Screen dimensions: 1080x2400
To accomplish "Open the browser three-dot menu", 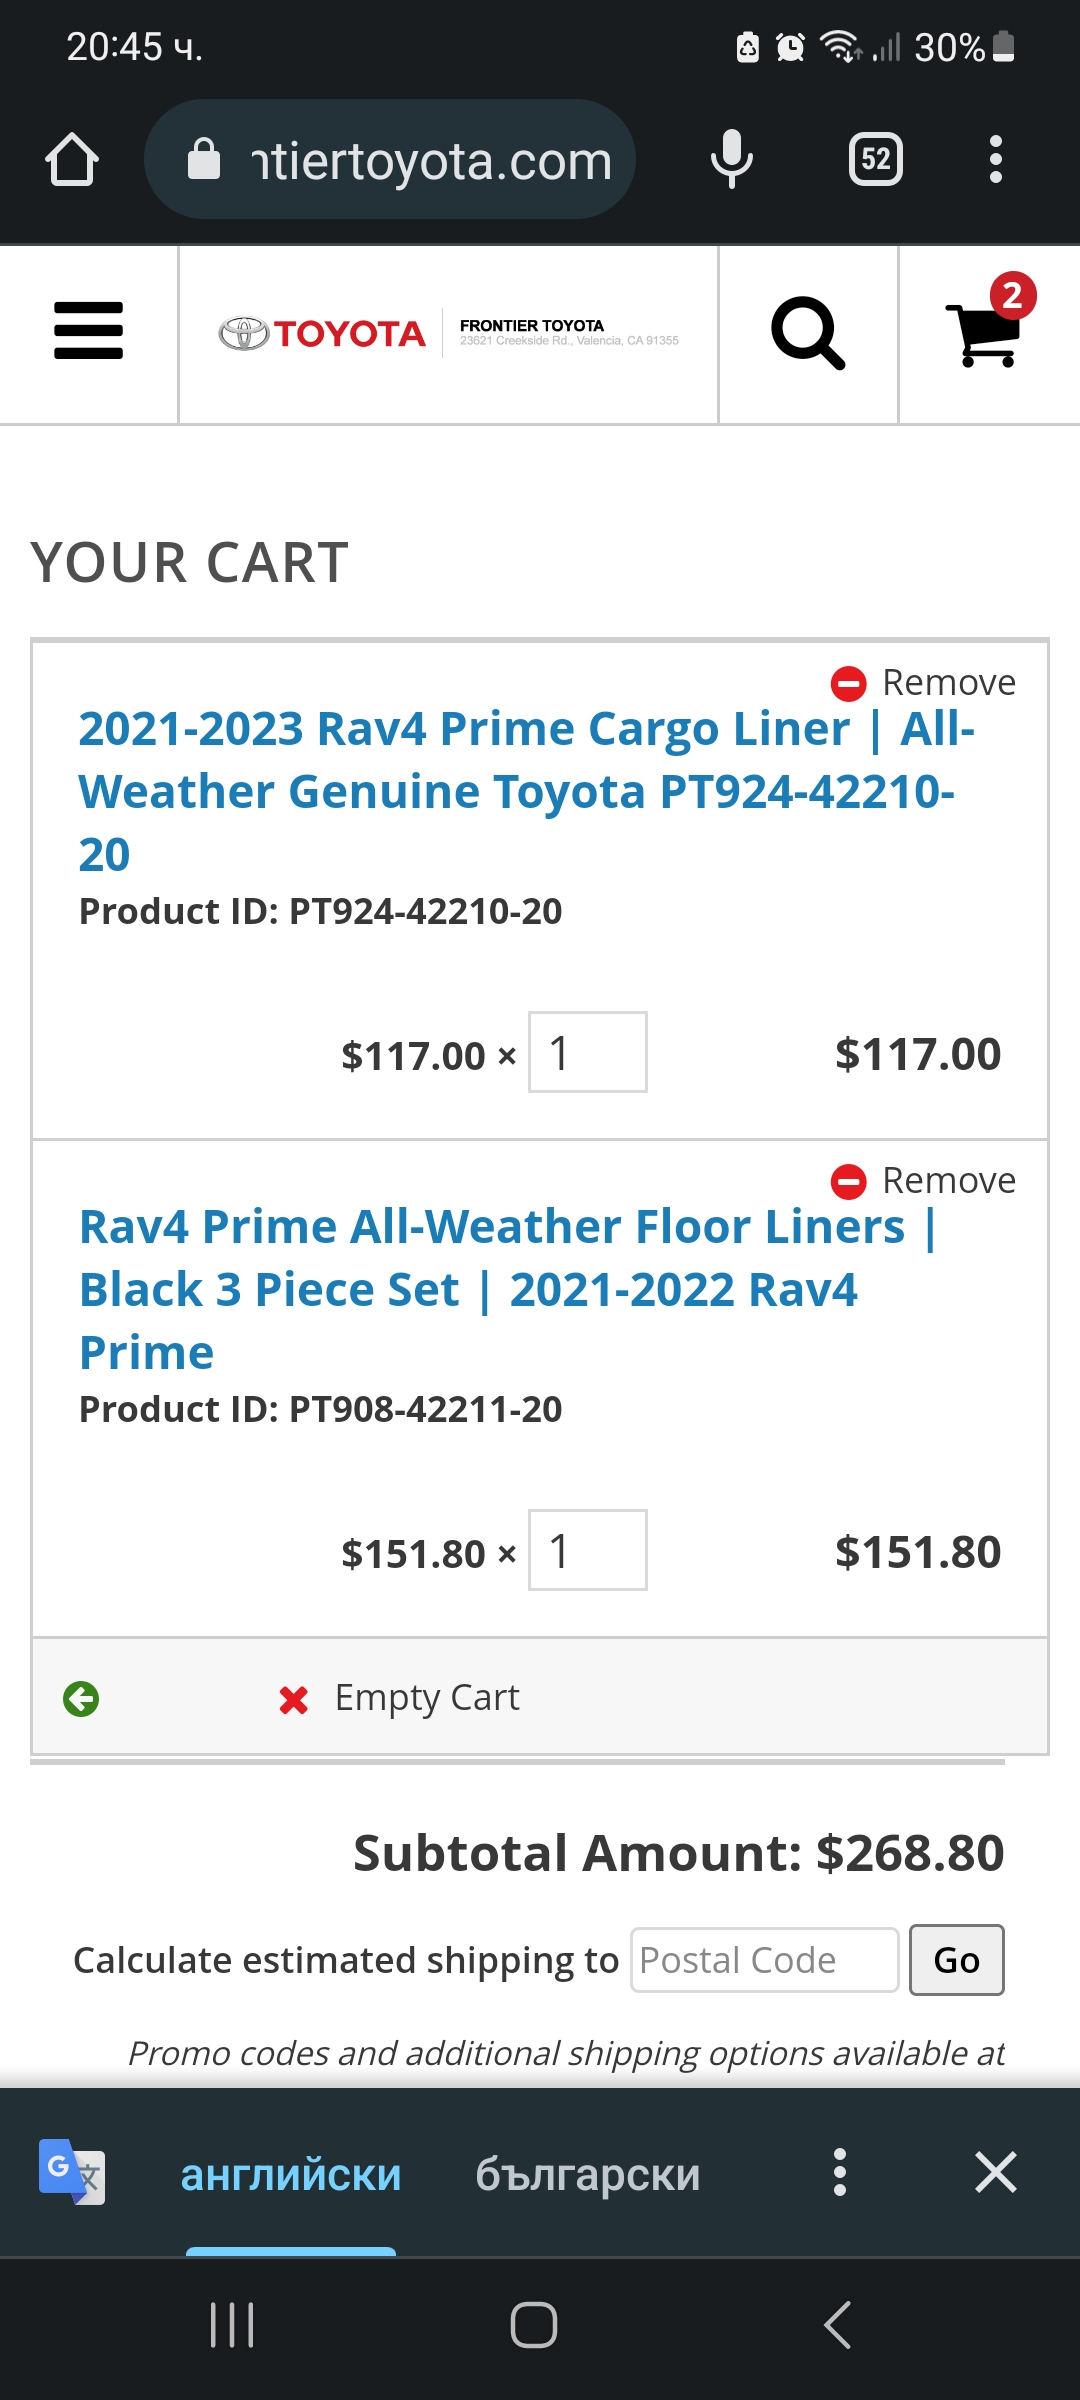I will [x=995, y=158].
